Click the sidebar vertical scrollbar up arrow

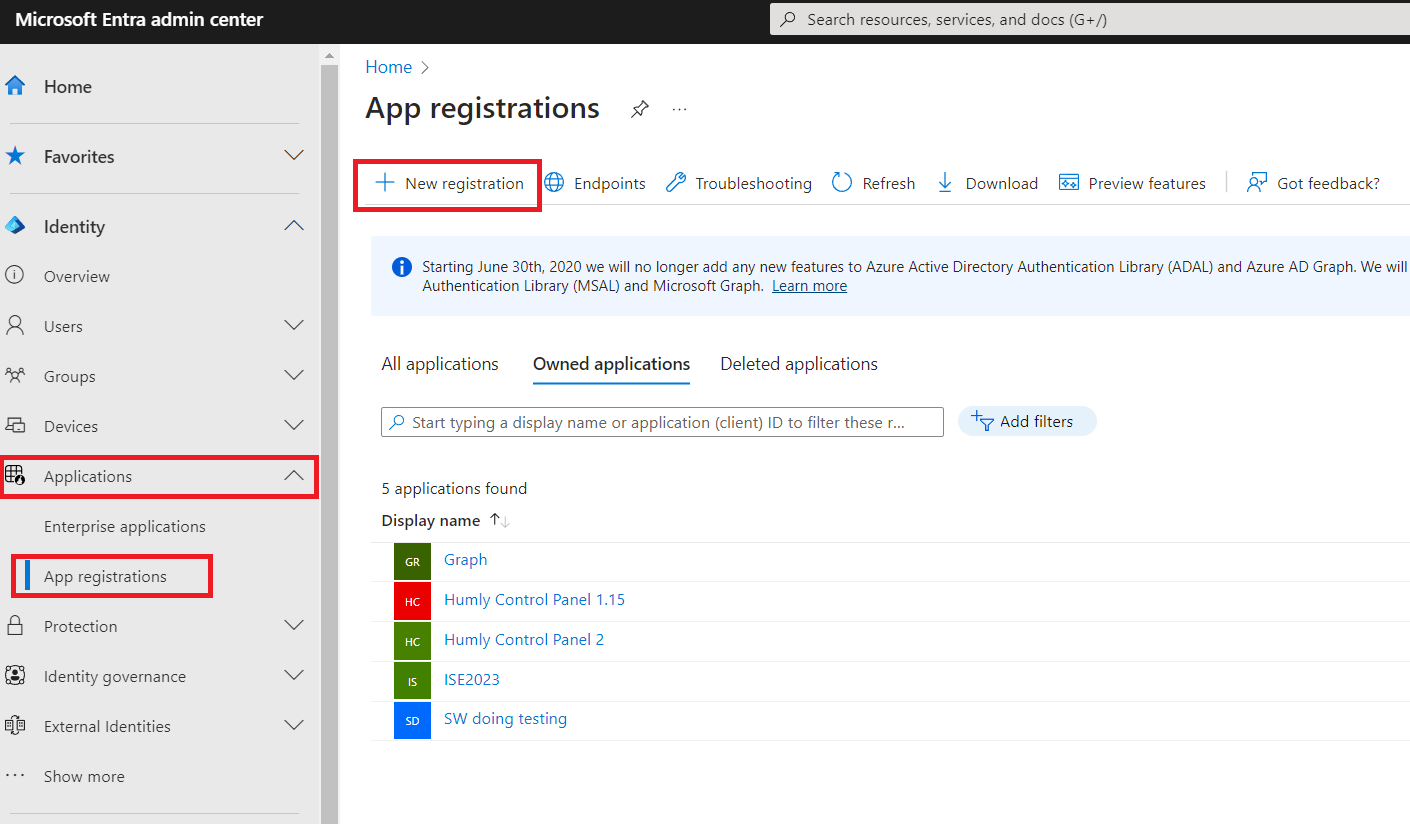[x=329, y=56]
